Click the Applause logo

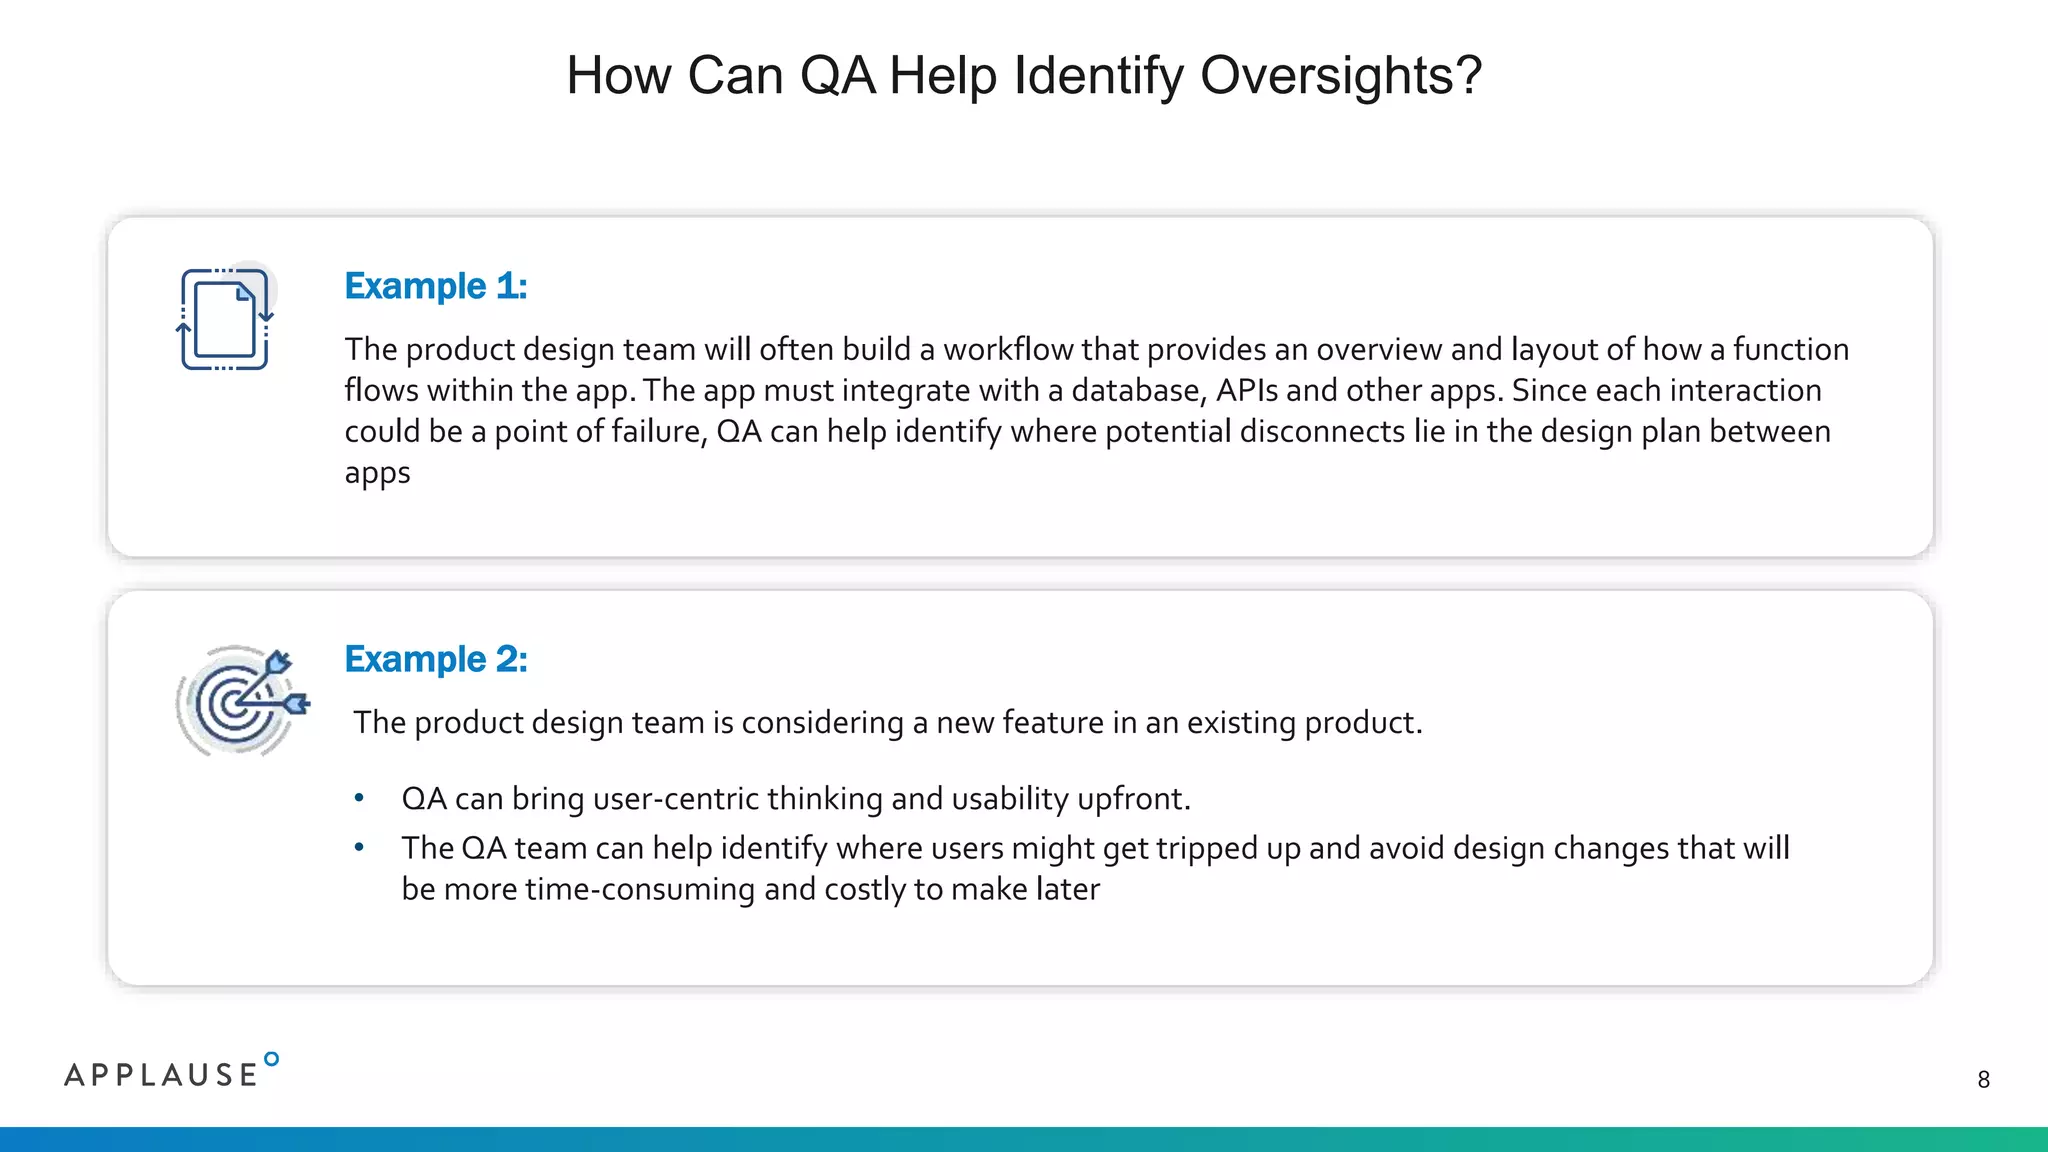pyautogui.click(x=162, y=1075)
